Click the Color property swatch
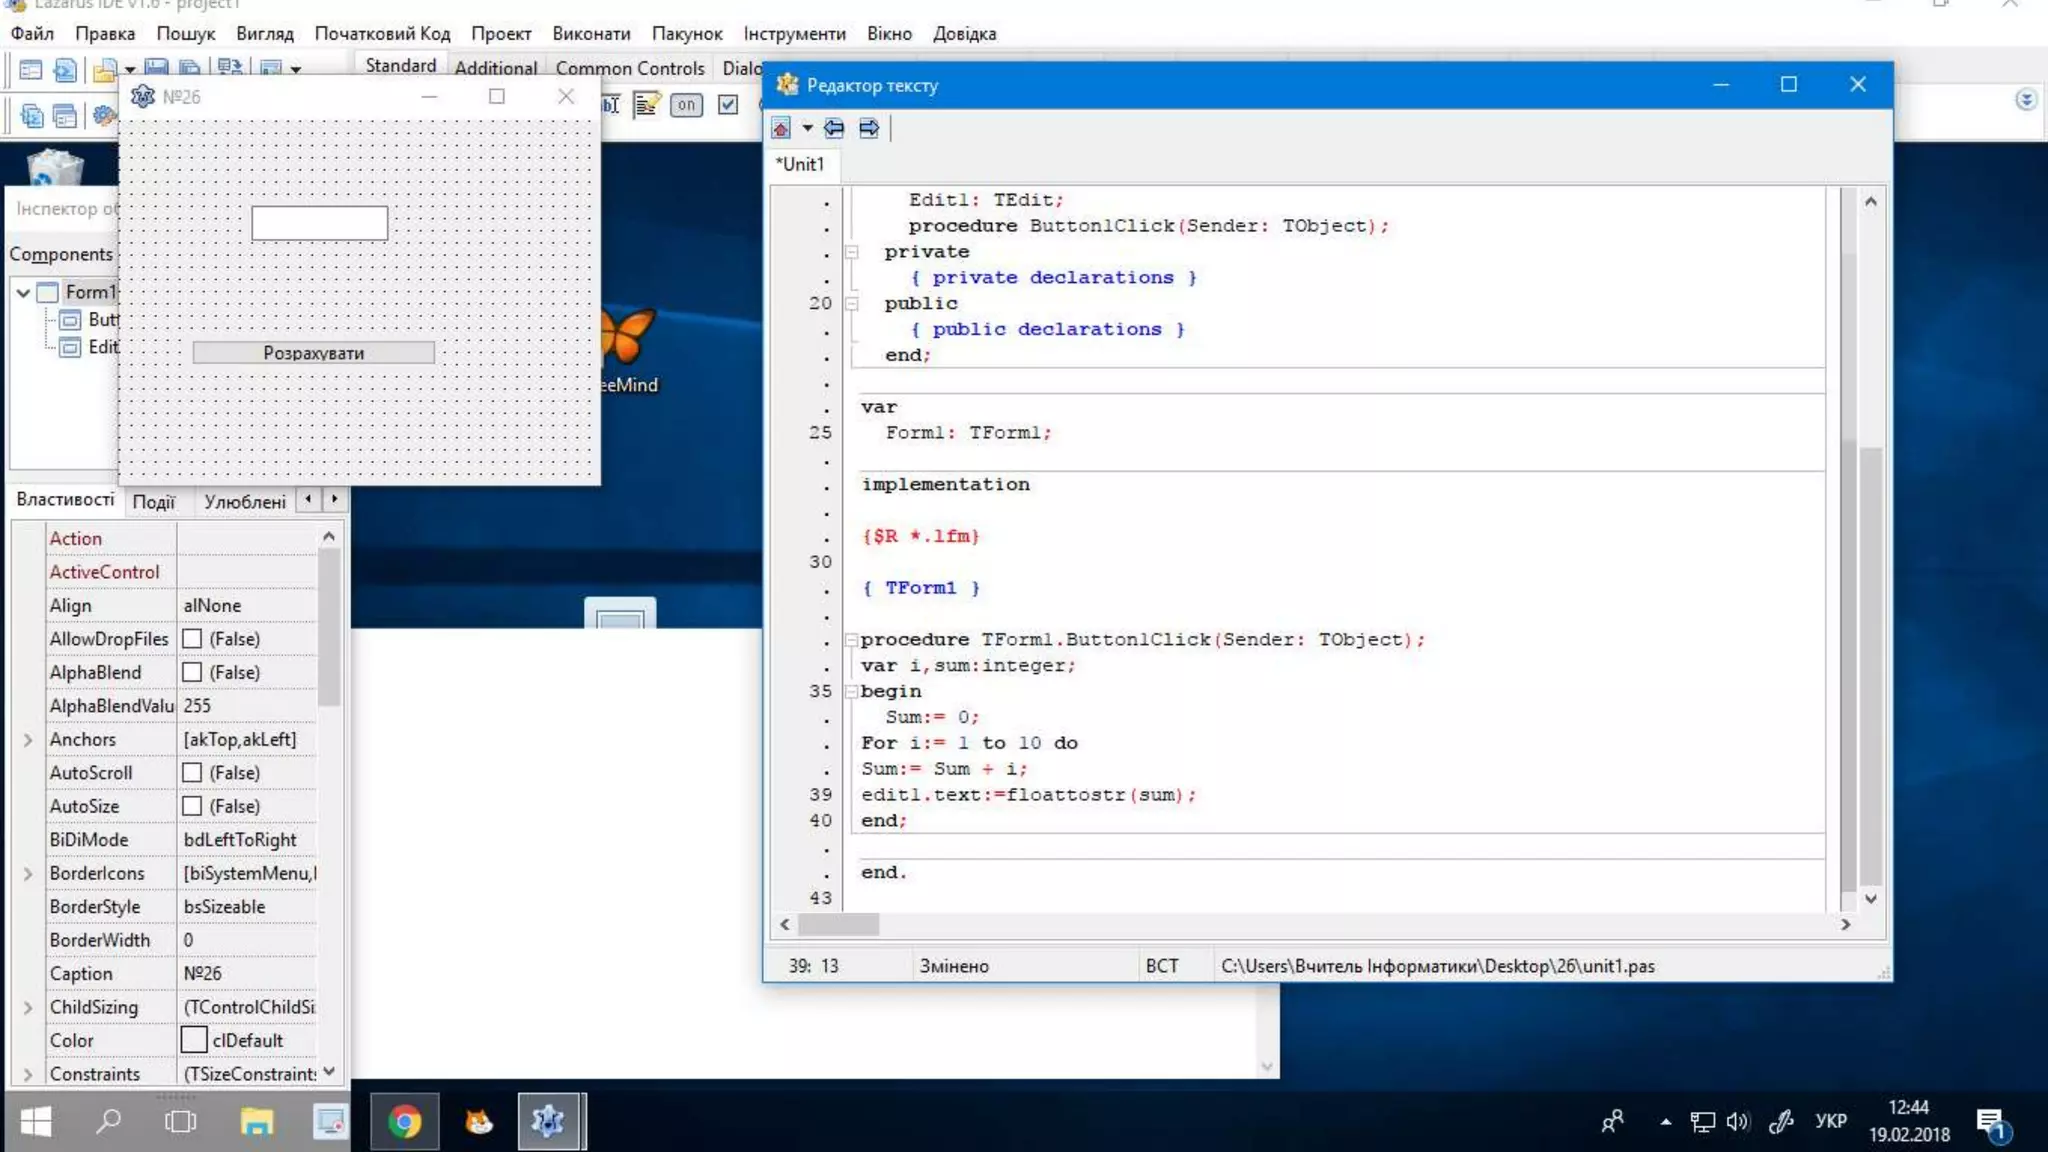 tap(194, 1040)
